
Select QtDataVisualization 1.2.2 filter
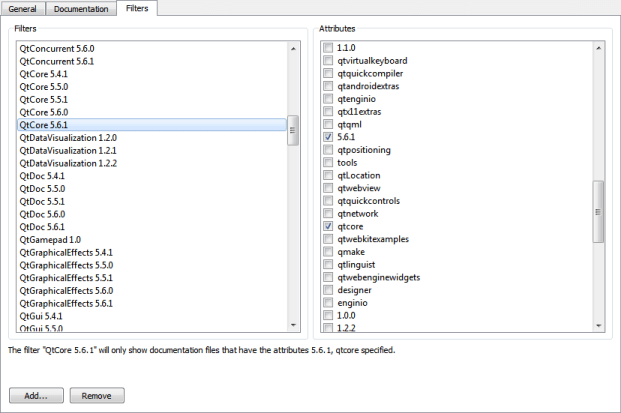click(x=152, y=163)
